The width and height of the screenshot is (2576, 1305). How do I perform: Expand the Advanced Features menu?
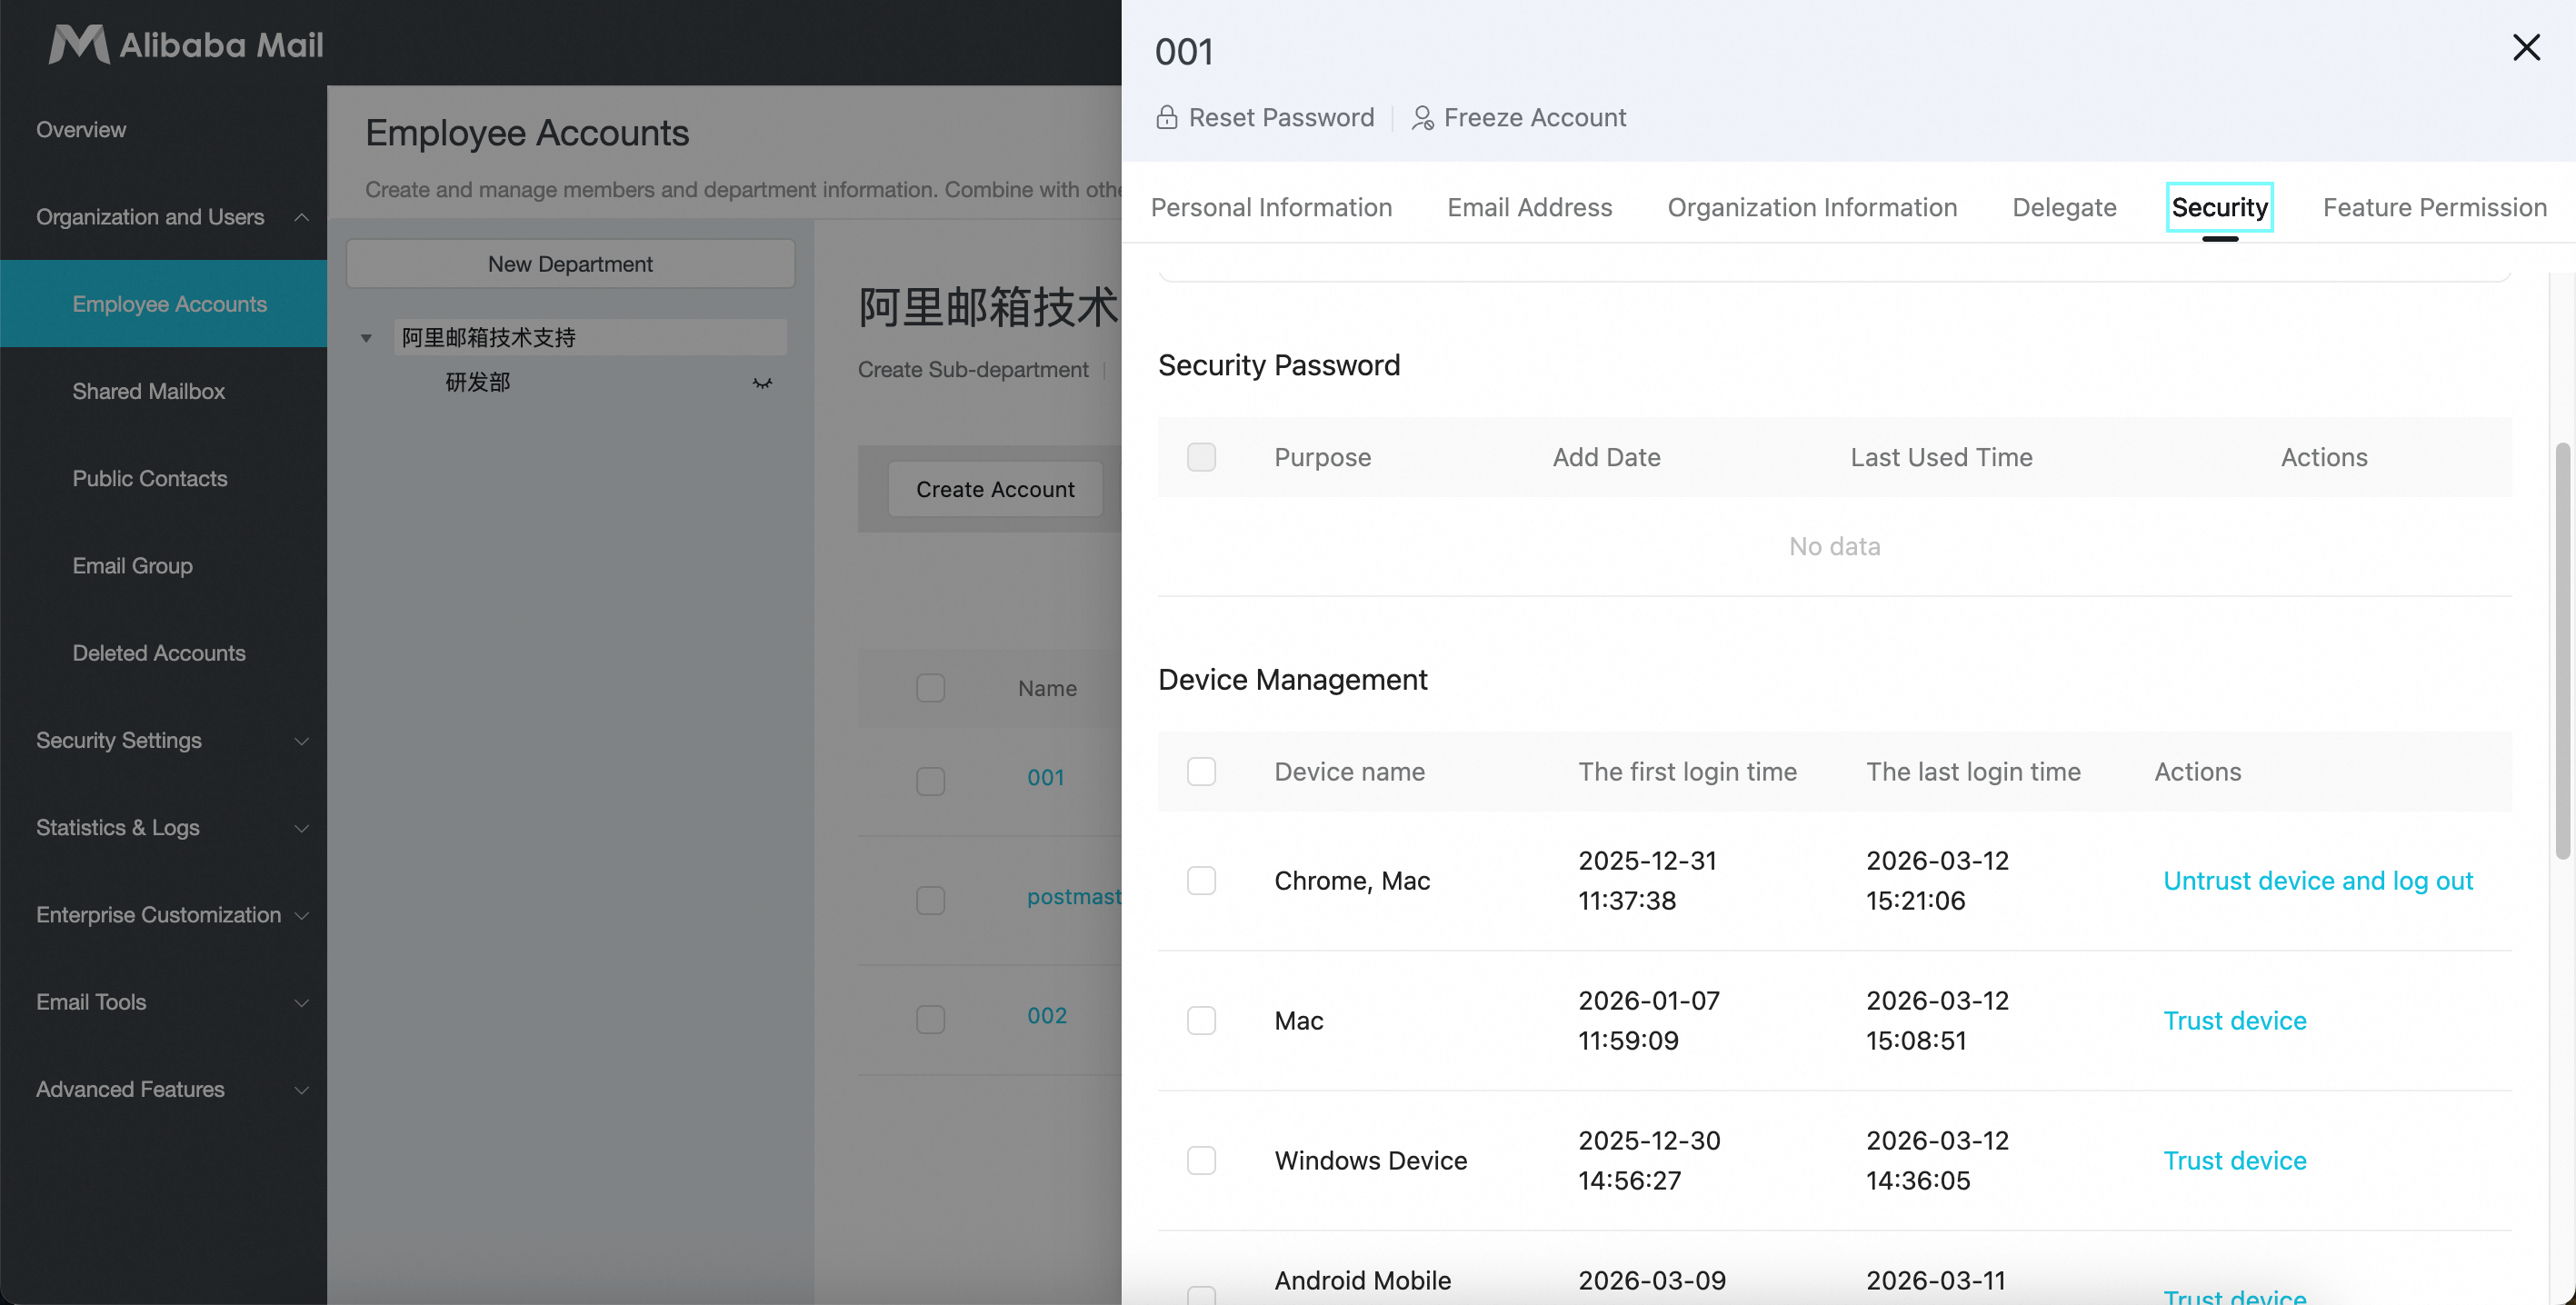pyautogui.click(x=301, y=1090)
